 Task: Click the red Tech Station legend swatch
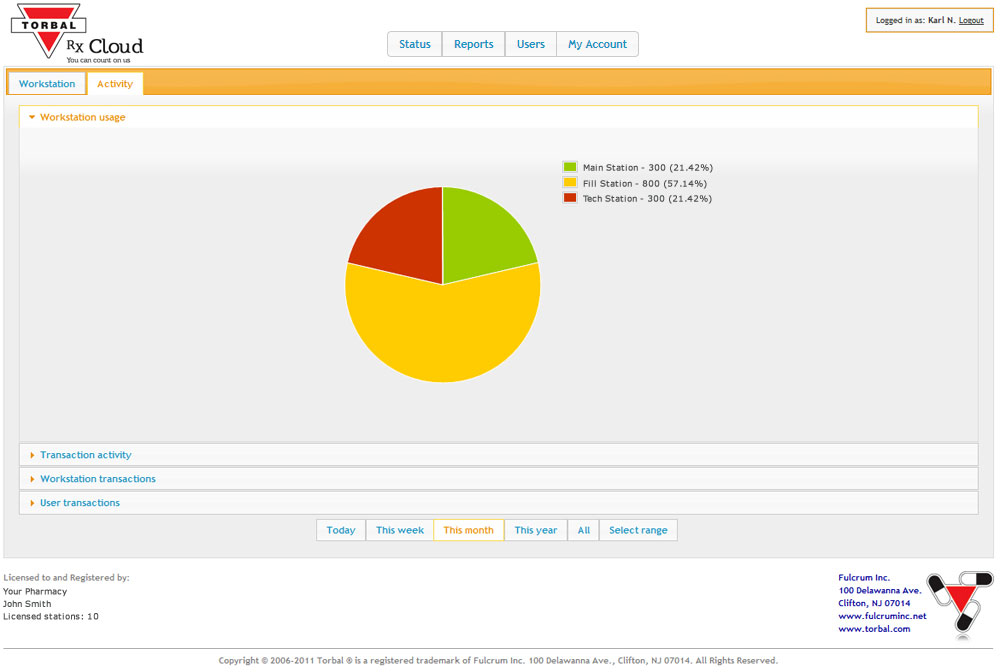click(570, 198)
